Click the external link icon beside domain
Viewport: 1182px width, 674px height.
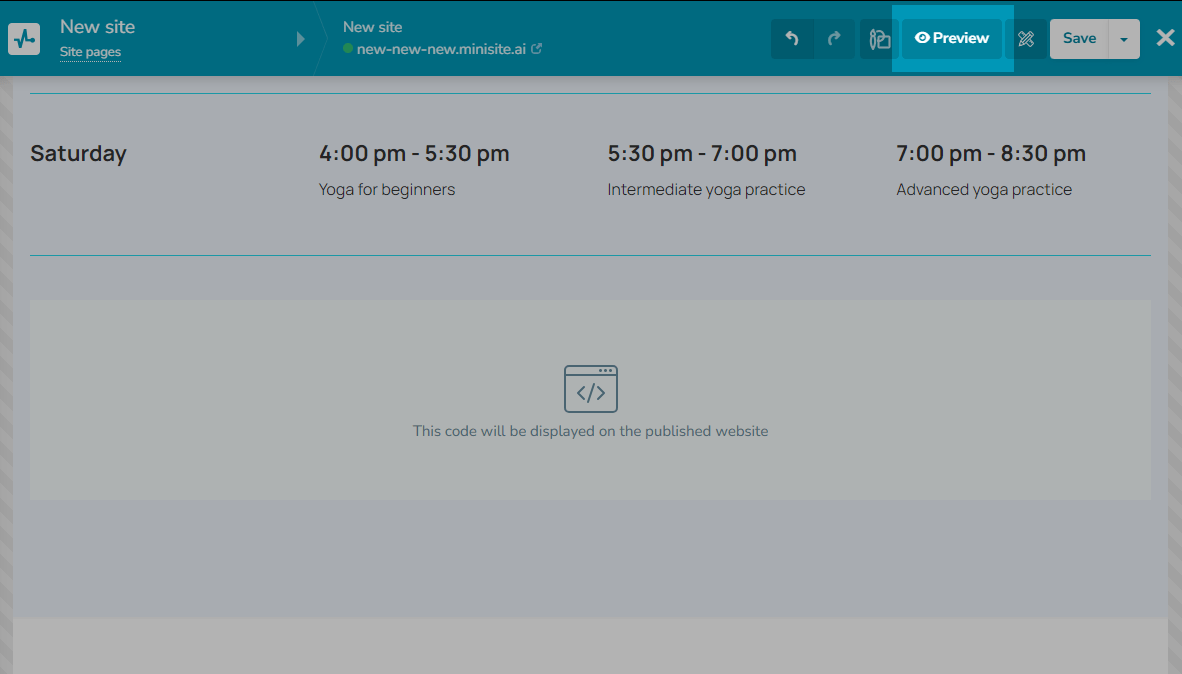(x=537, y=48)
